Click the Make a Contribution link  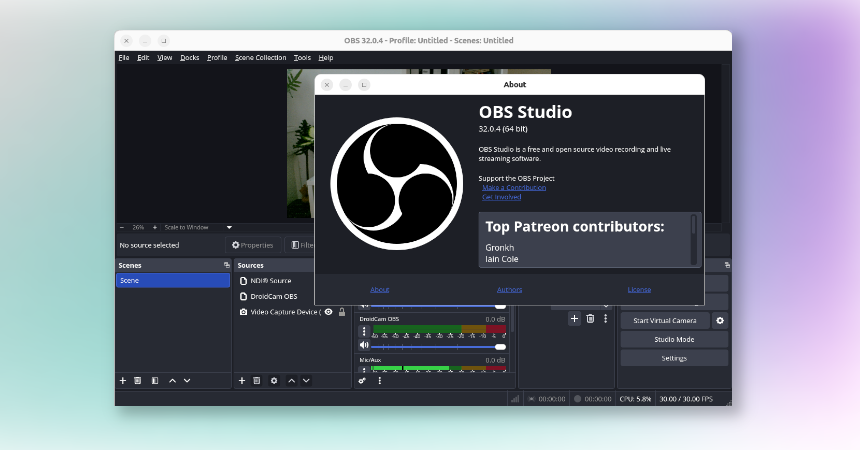click(x=514, y=187)
